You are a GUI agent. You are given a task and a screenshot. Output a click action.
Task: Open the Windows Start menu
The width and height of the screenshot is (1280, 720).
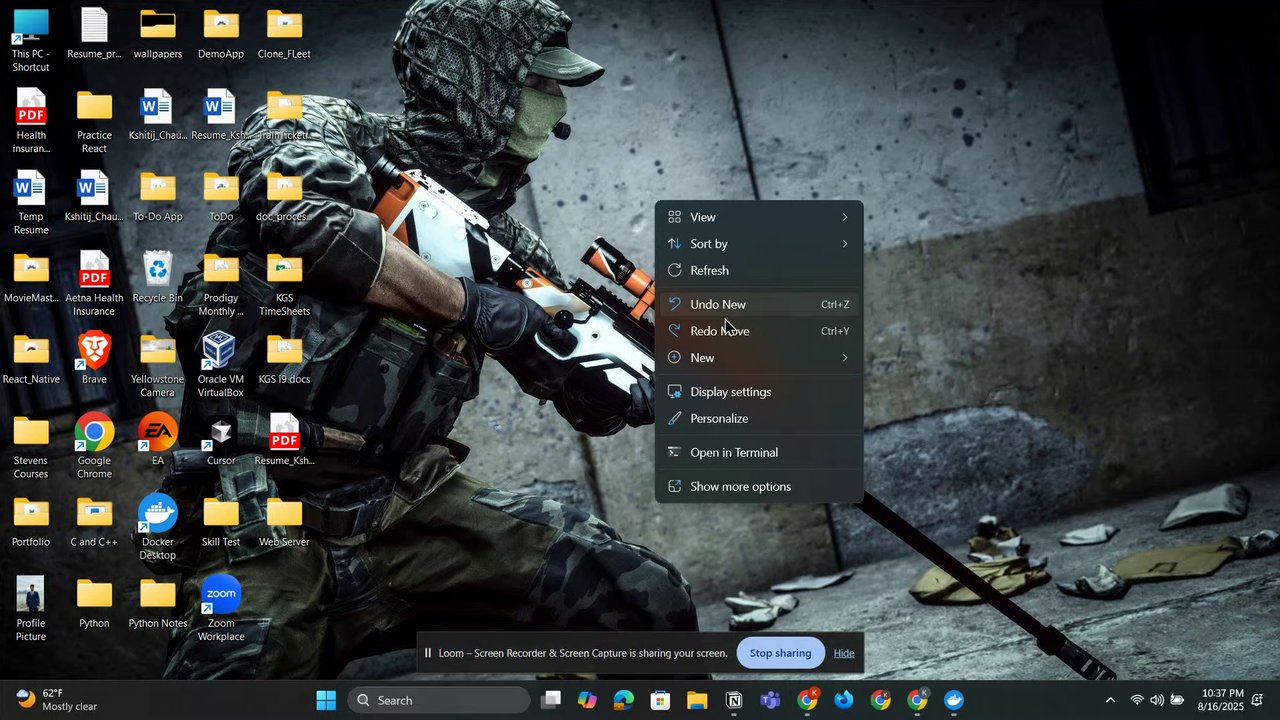click(326, 700)
